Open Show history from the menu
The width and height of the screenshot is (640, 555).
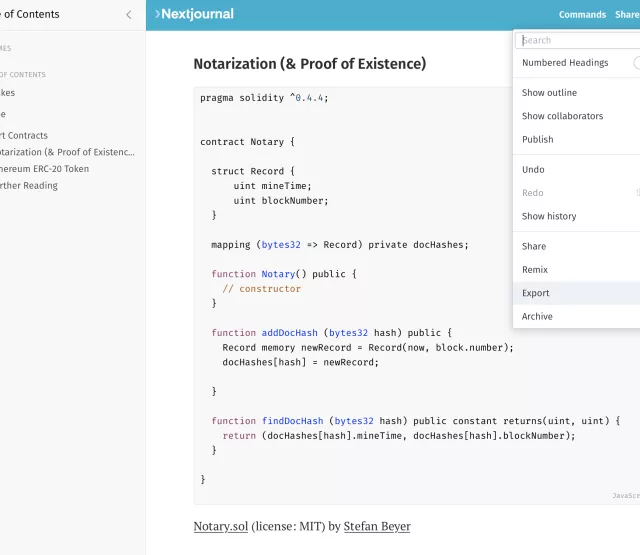point(549,216)
